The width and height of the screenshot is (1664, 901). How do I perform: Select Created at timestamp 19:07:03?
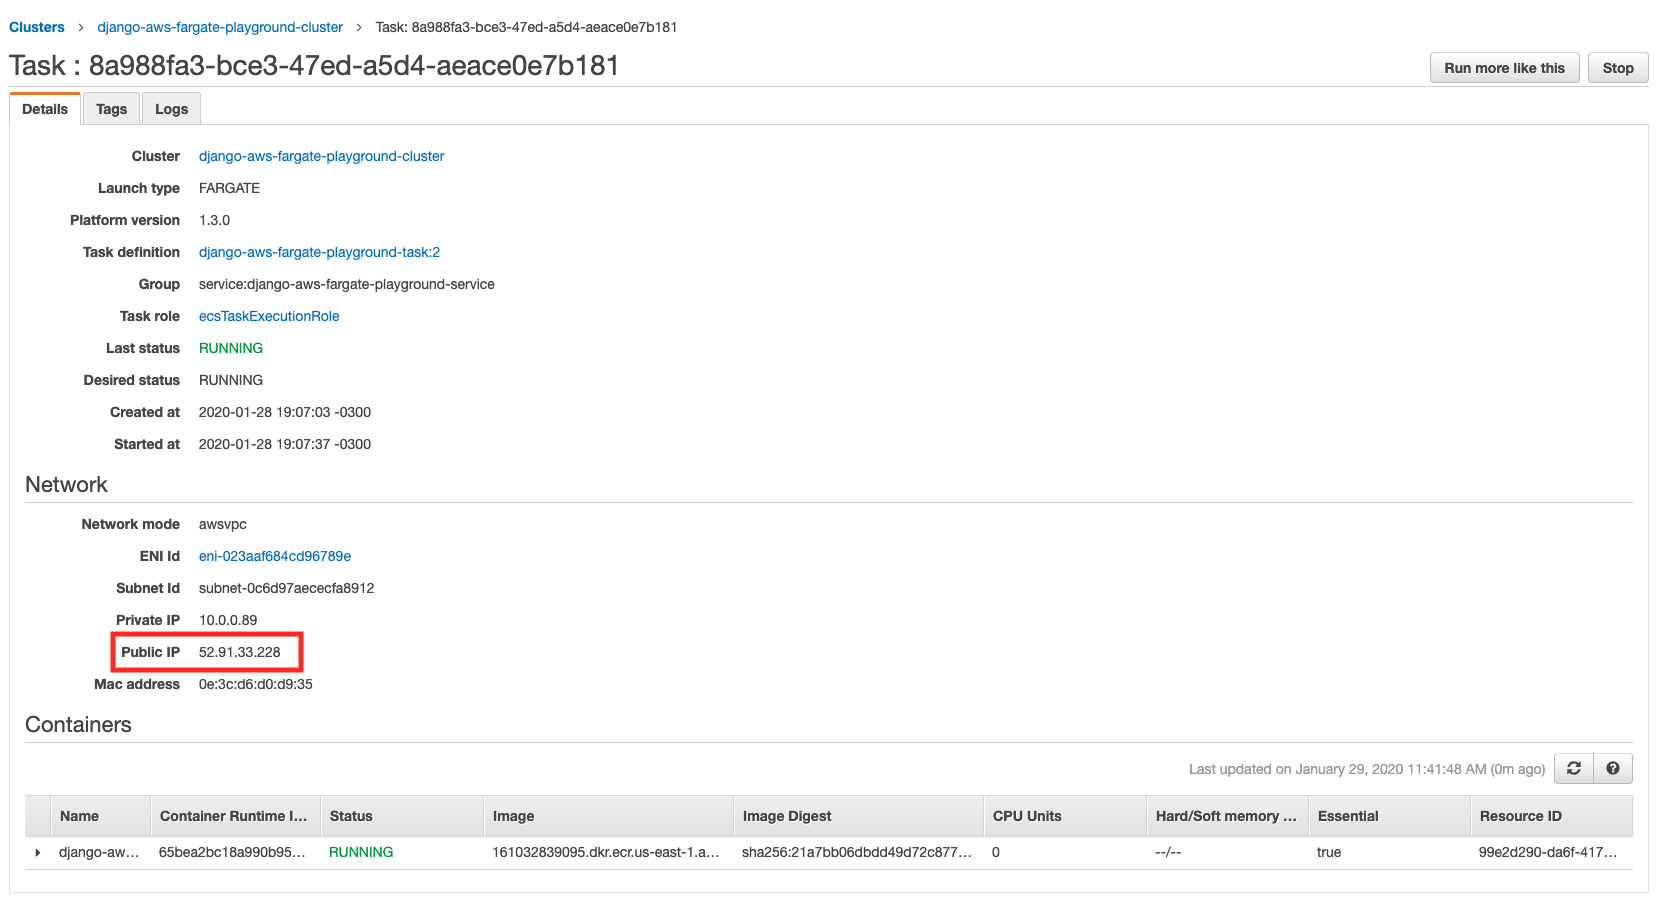tap(285, 412)
